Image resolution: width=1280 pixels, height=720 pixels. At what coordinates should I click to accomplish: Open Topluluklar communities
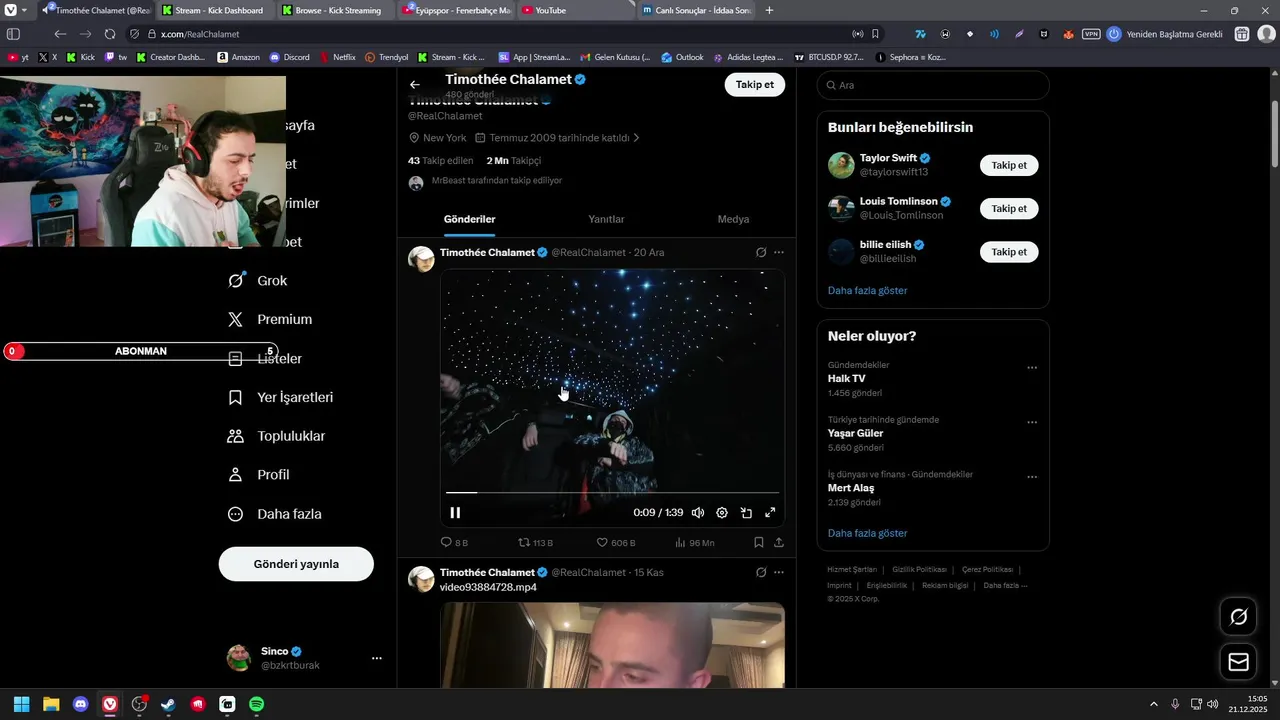pyautogui.click(x=277, y=436)
